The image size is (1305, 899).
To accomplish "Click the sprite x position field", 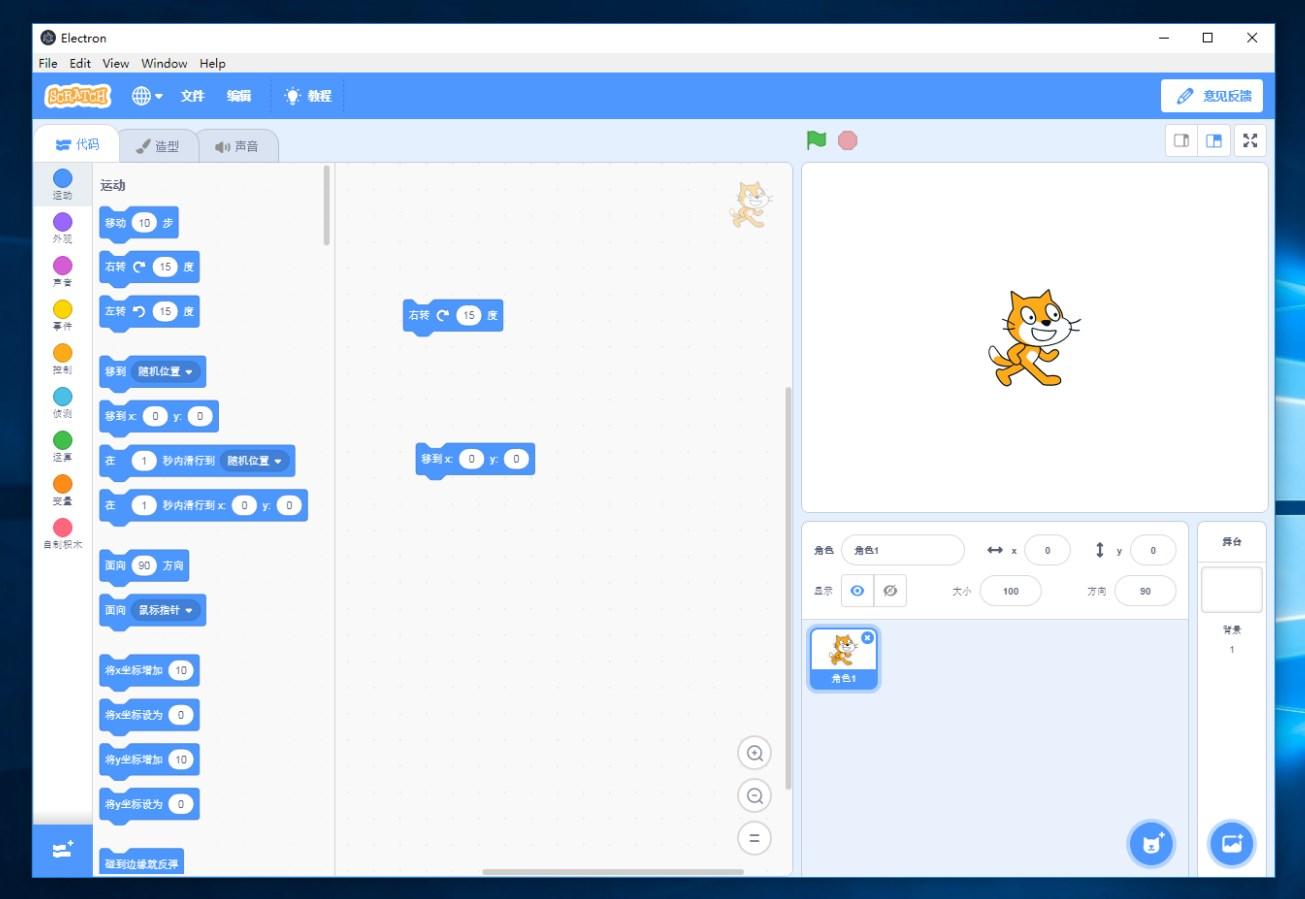I will click(x=1047, y=550).
